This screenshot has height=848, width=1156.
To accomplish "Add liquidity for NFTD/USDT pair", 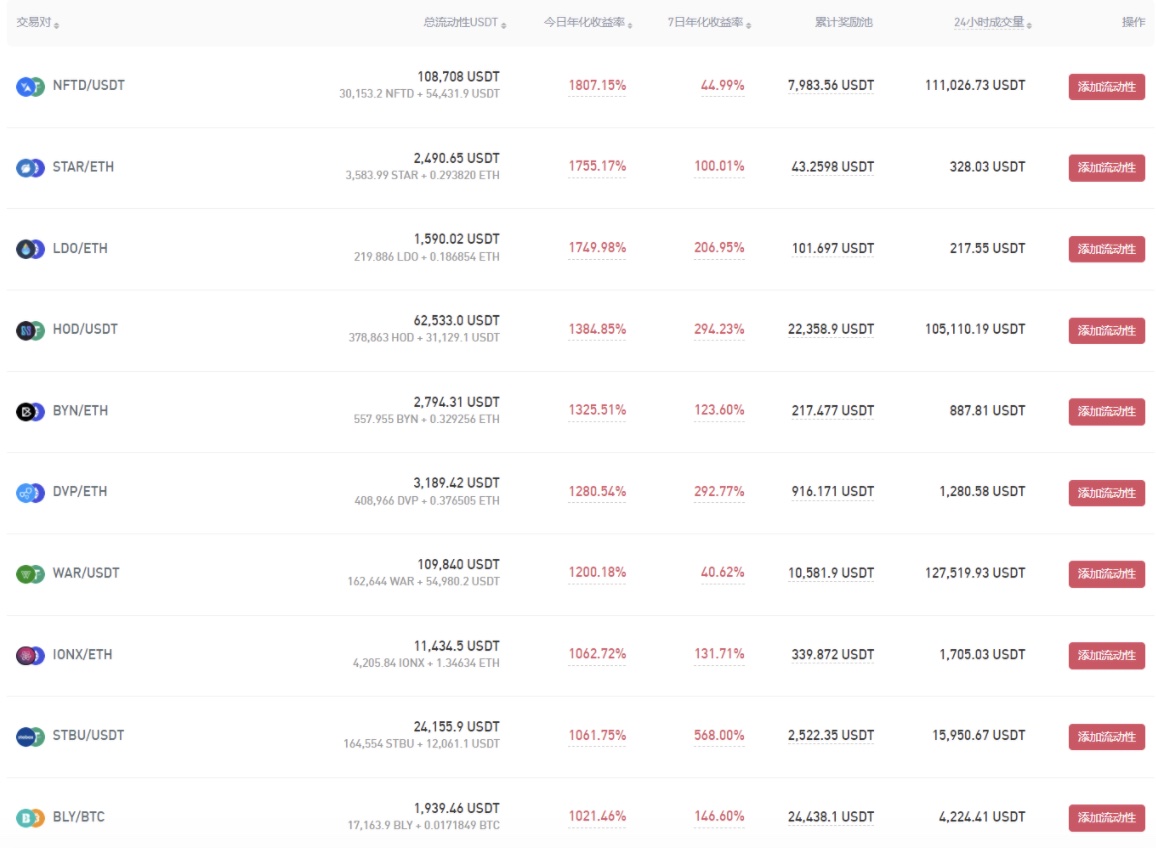I will tap(1106, 87).
